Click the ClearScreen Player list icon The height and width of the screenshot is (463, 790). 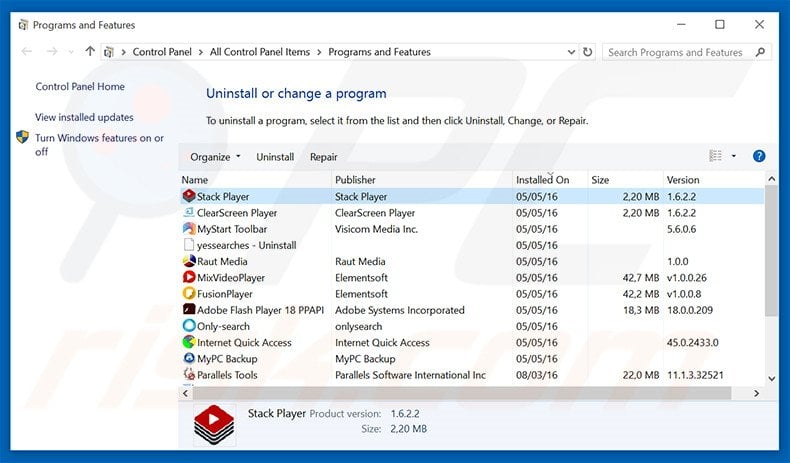[189, 212]
